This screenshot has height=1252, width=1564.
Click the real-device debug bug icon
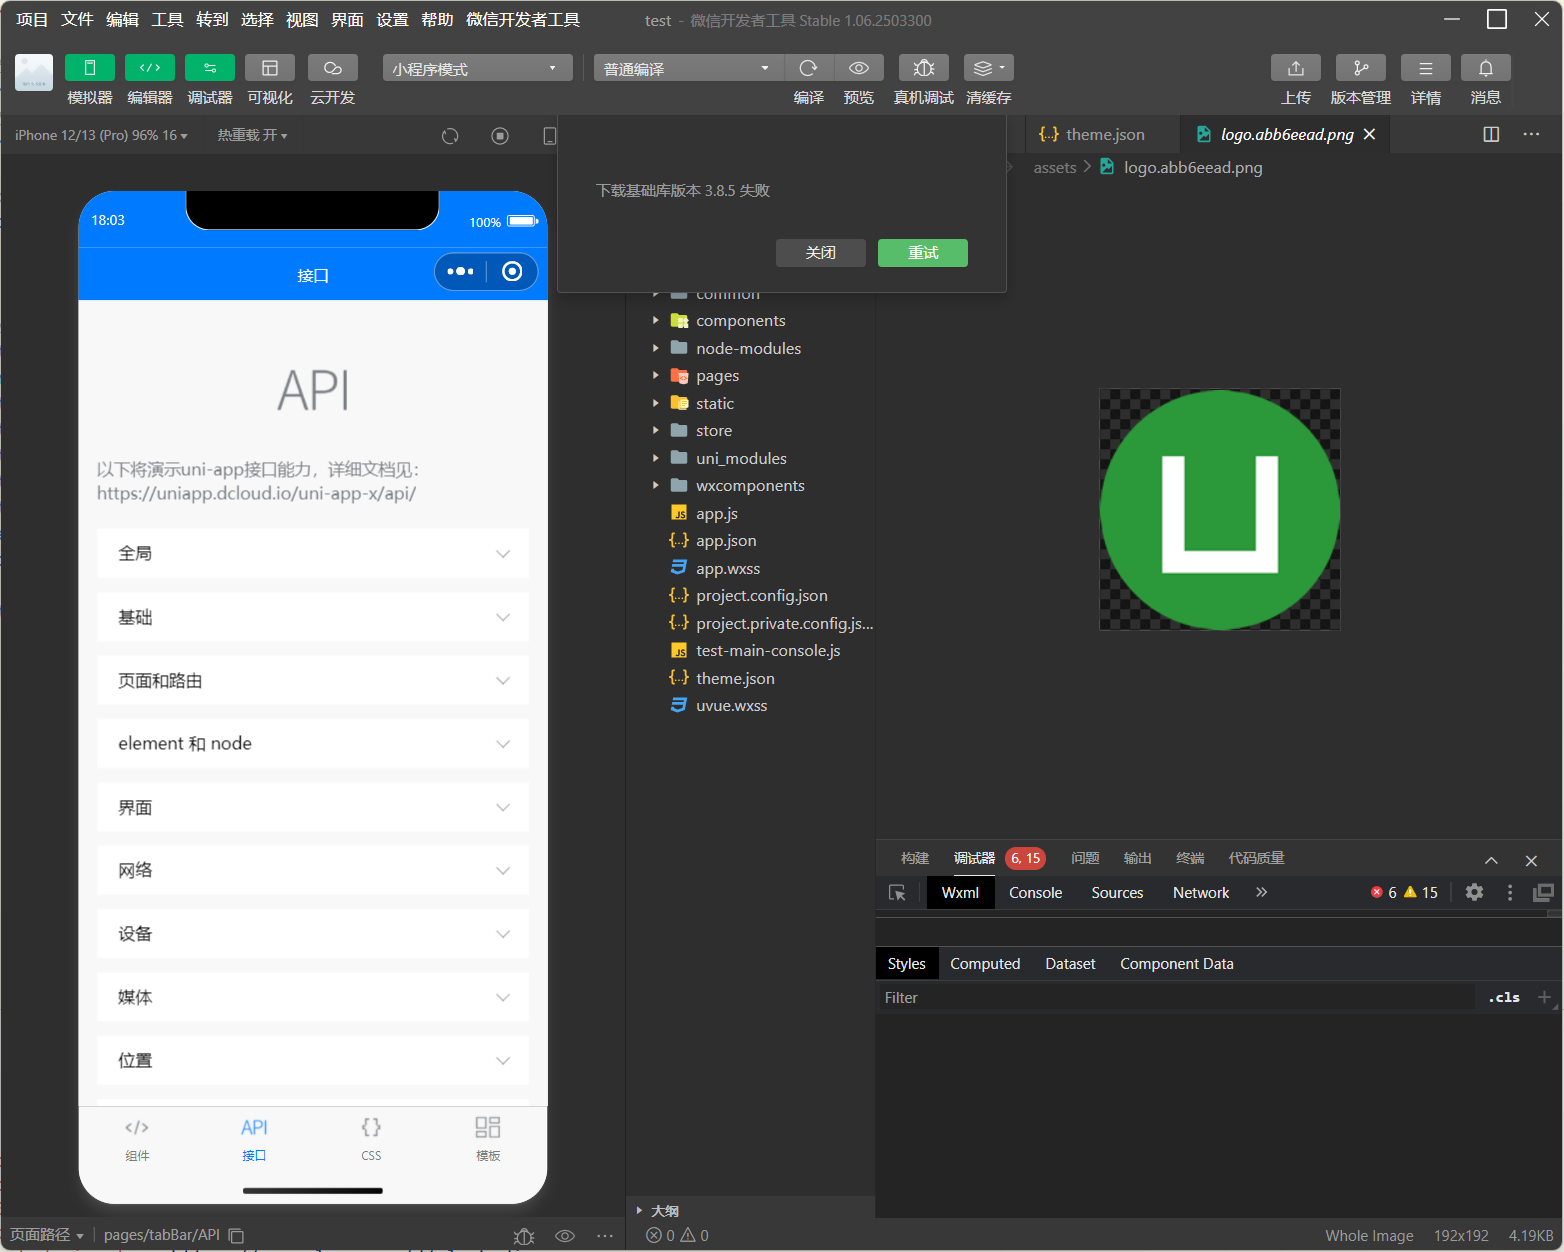click(x=923, y=68)
